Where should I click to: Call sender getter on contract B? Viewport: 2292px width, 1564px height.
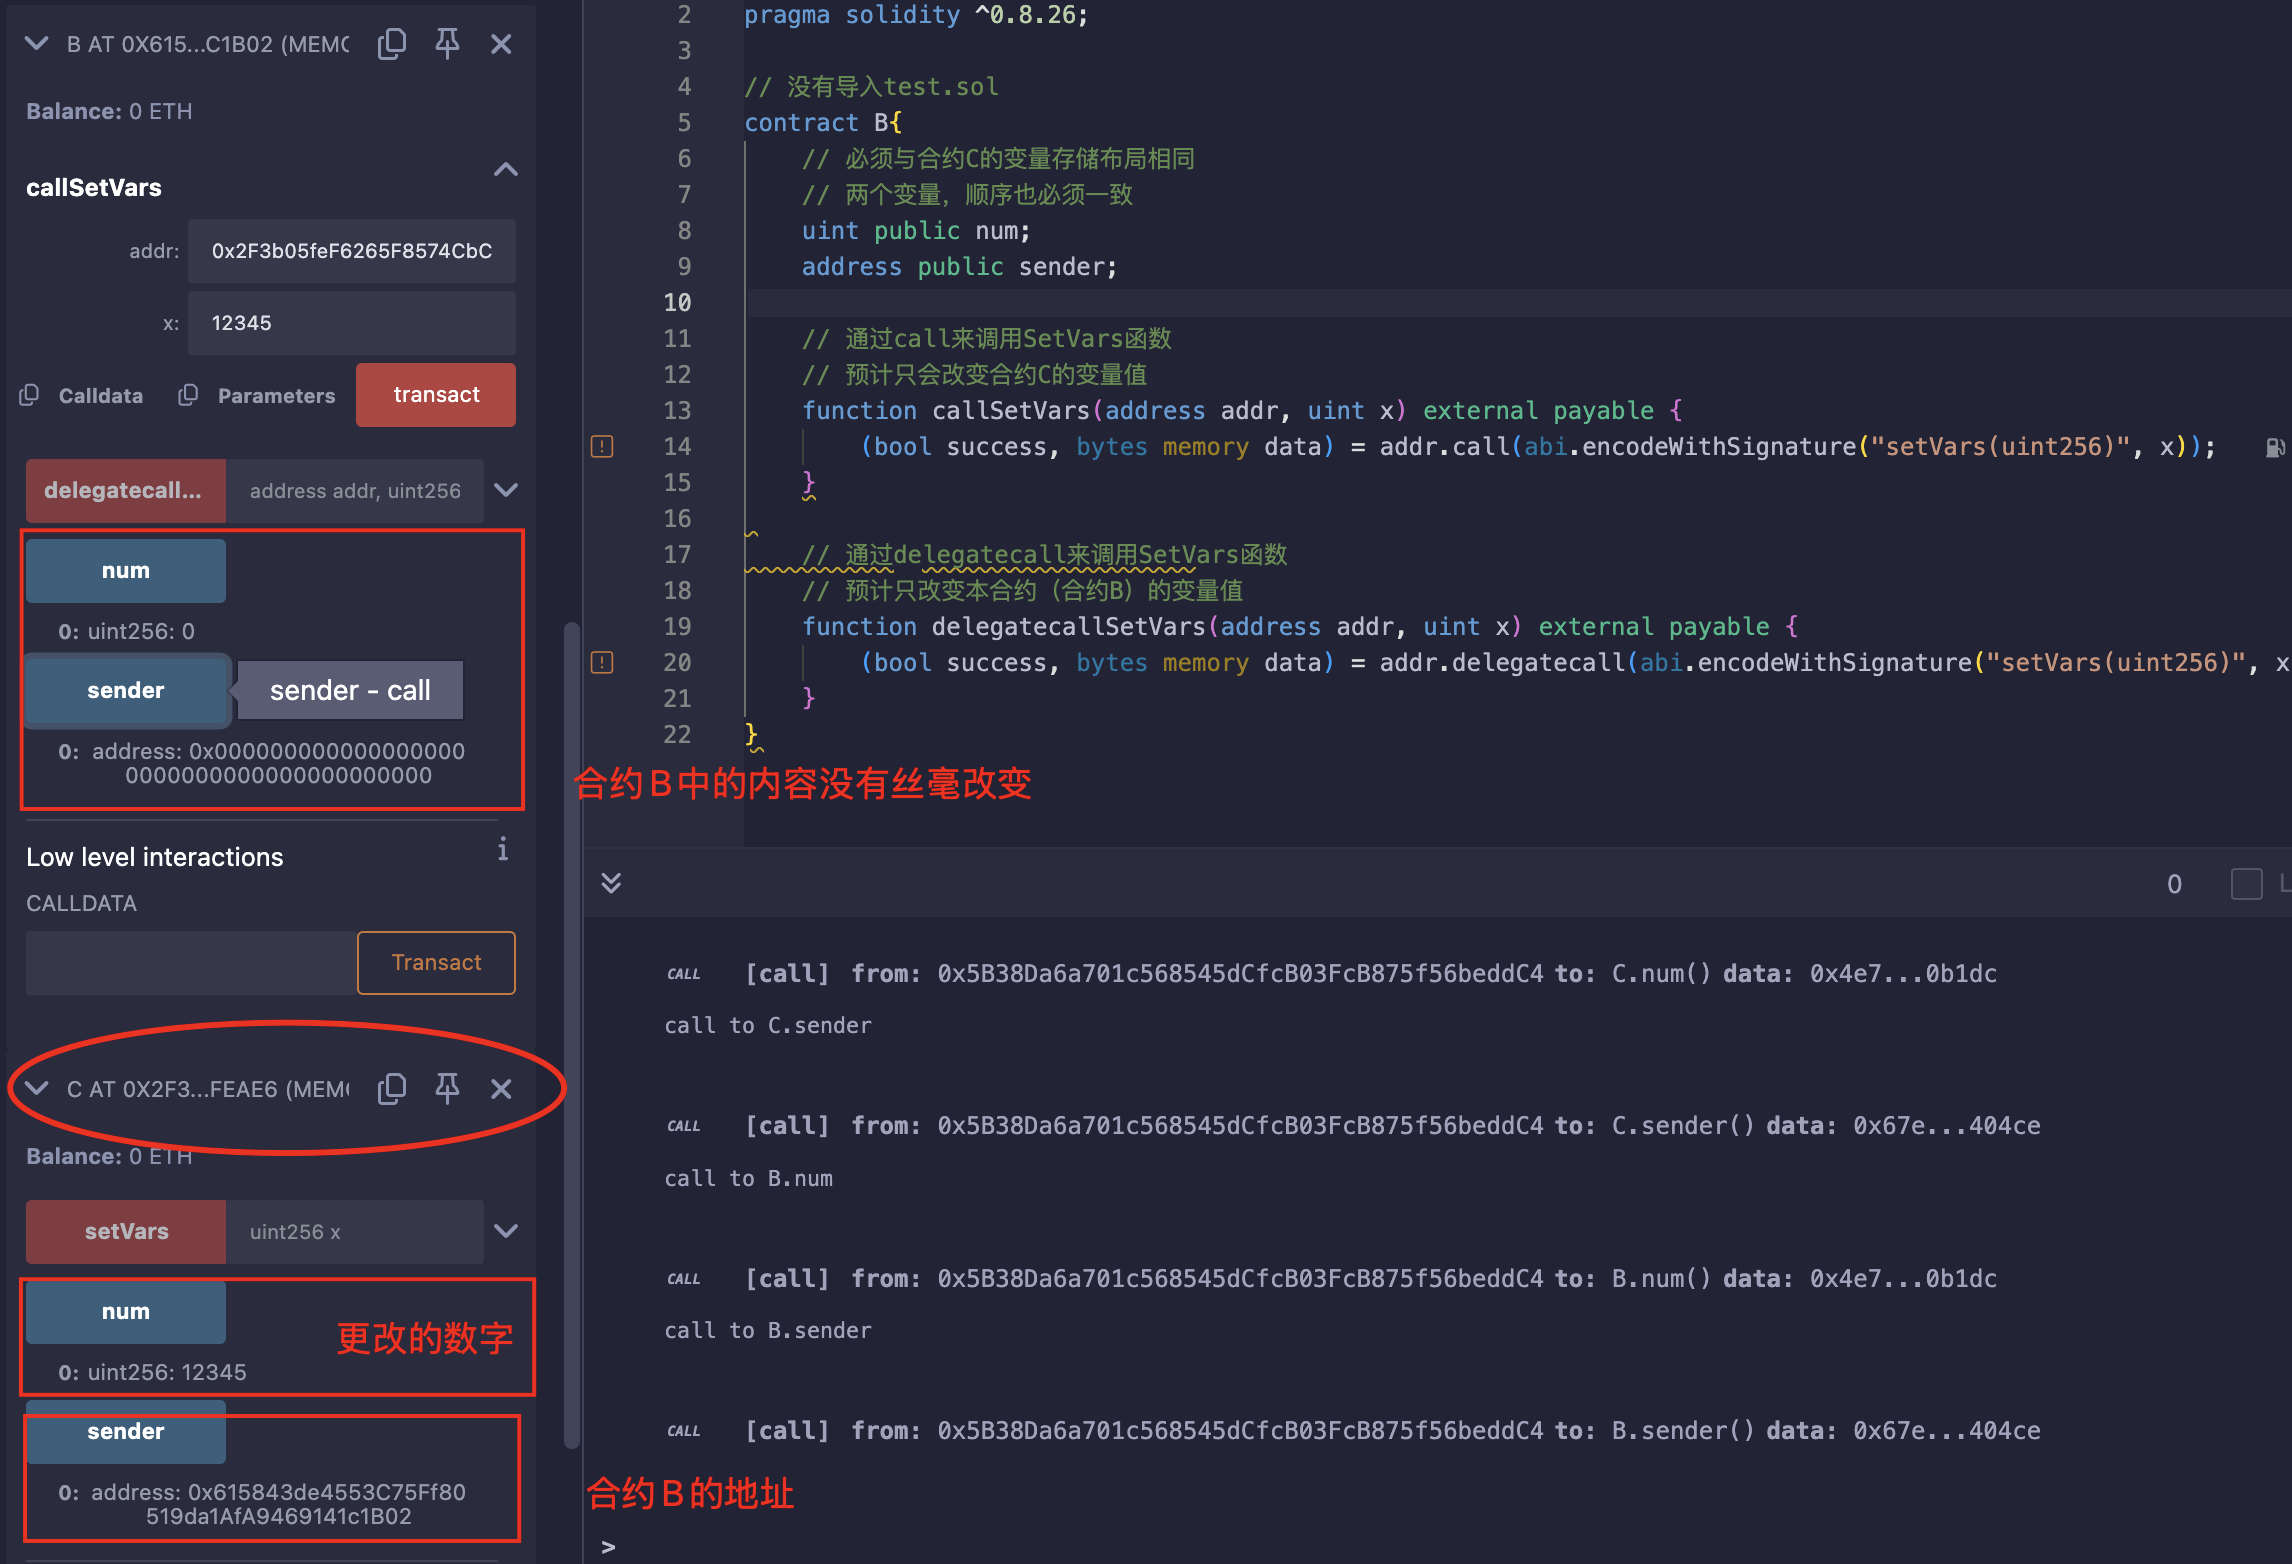click(x=126, y=691)
